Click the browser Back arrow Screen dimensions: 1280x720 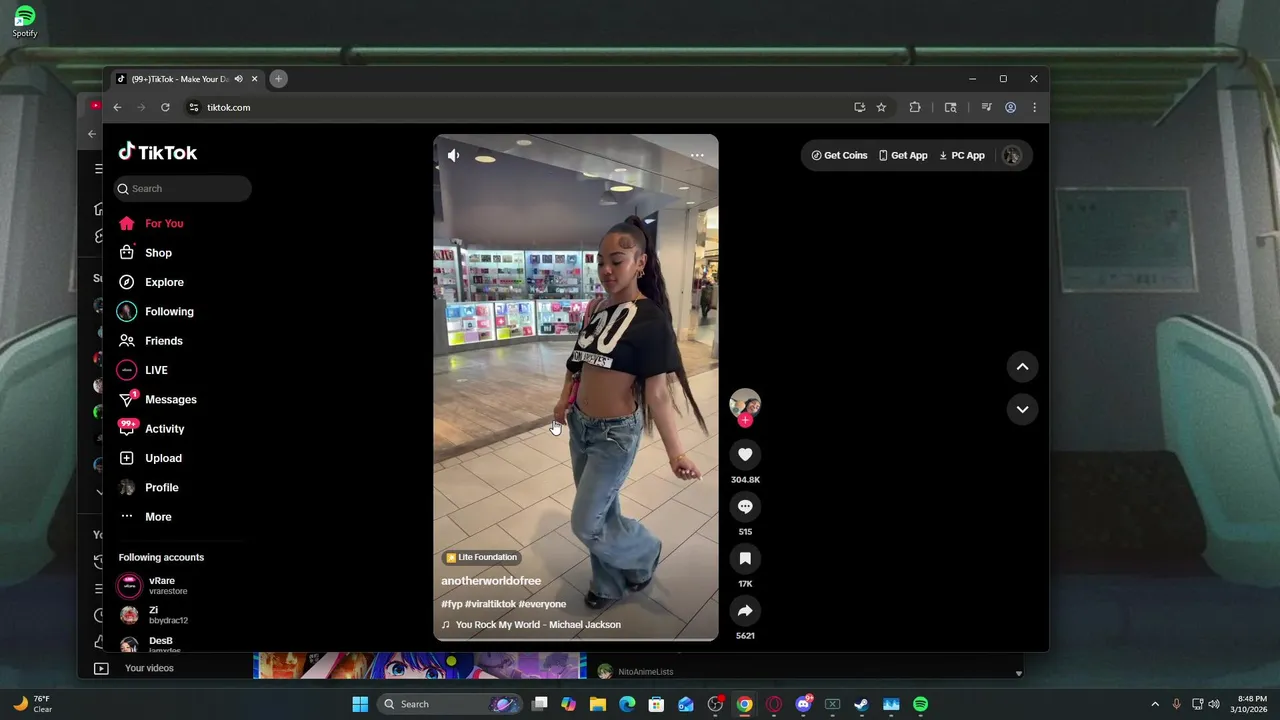117,107
